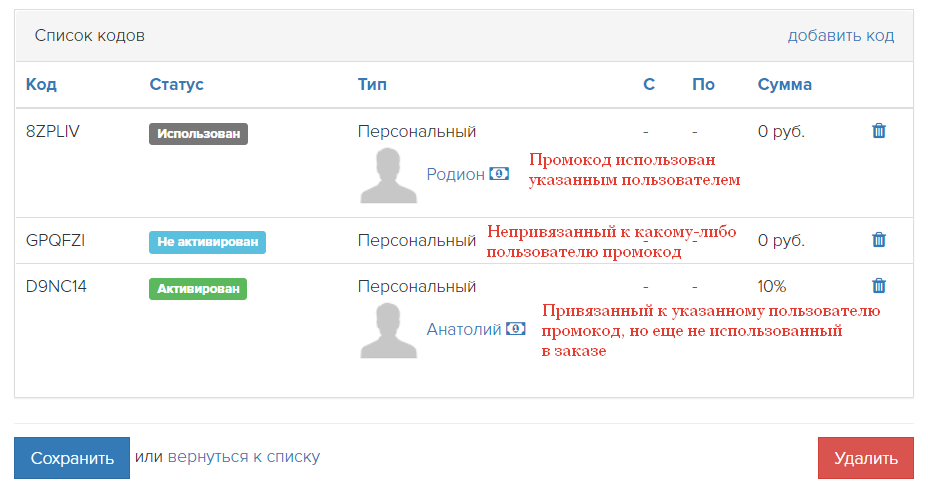Image resolution: width=928 pixels, height=488 pixels.
Task: Click the добавить код link
Action: click(840, 35)
